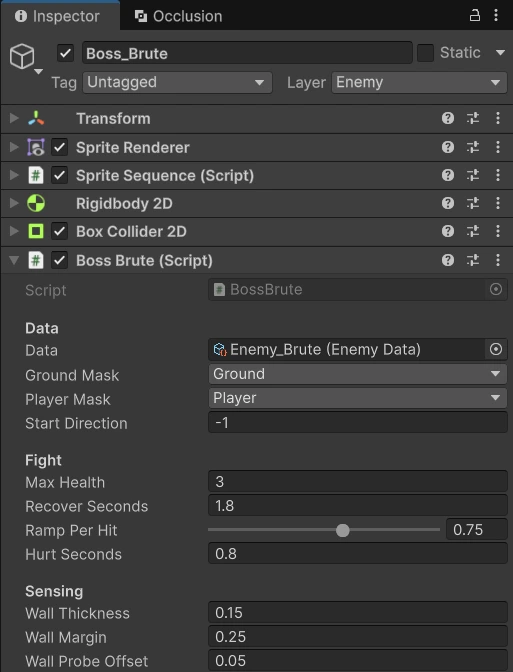This screenshot has width=513, height=672.
Task: Expand the Transform component
Action: 14,118
